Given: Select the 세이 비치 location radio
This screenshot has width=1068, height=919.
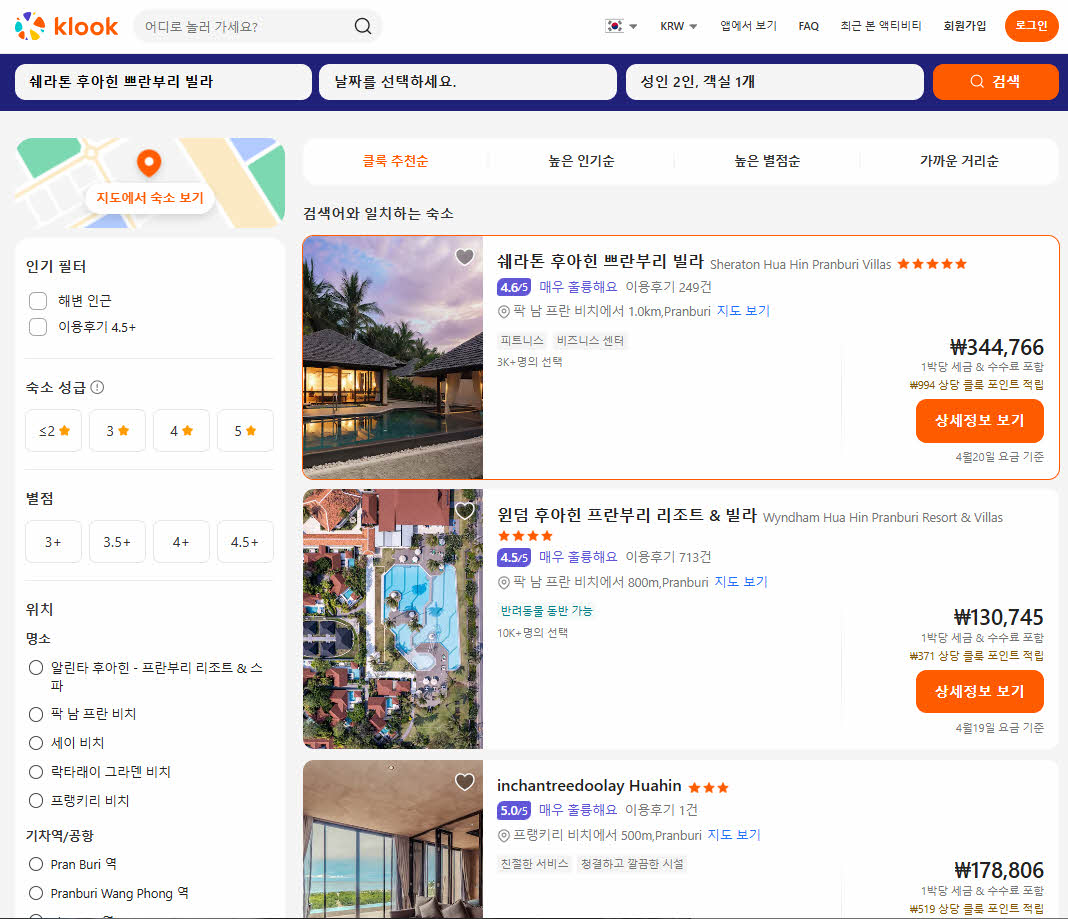Looking at the screenshot, I should [36, 743].
